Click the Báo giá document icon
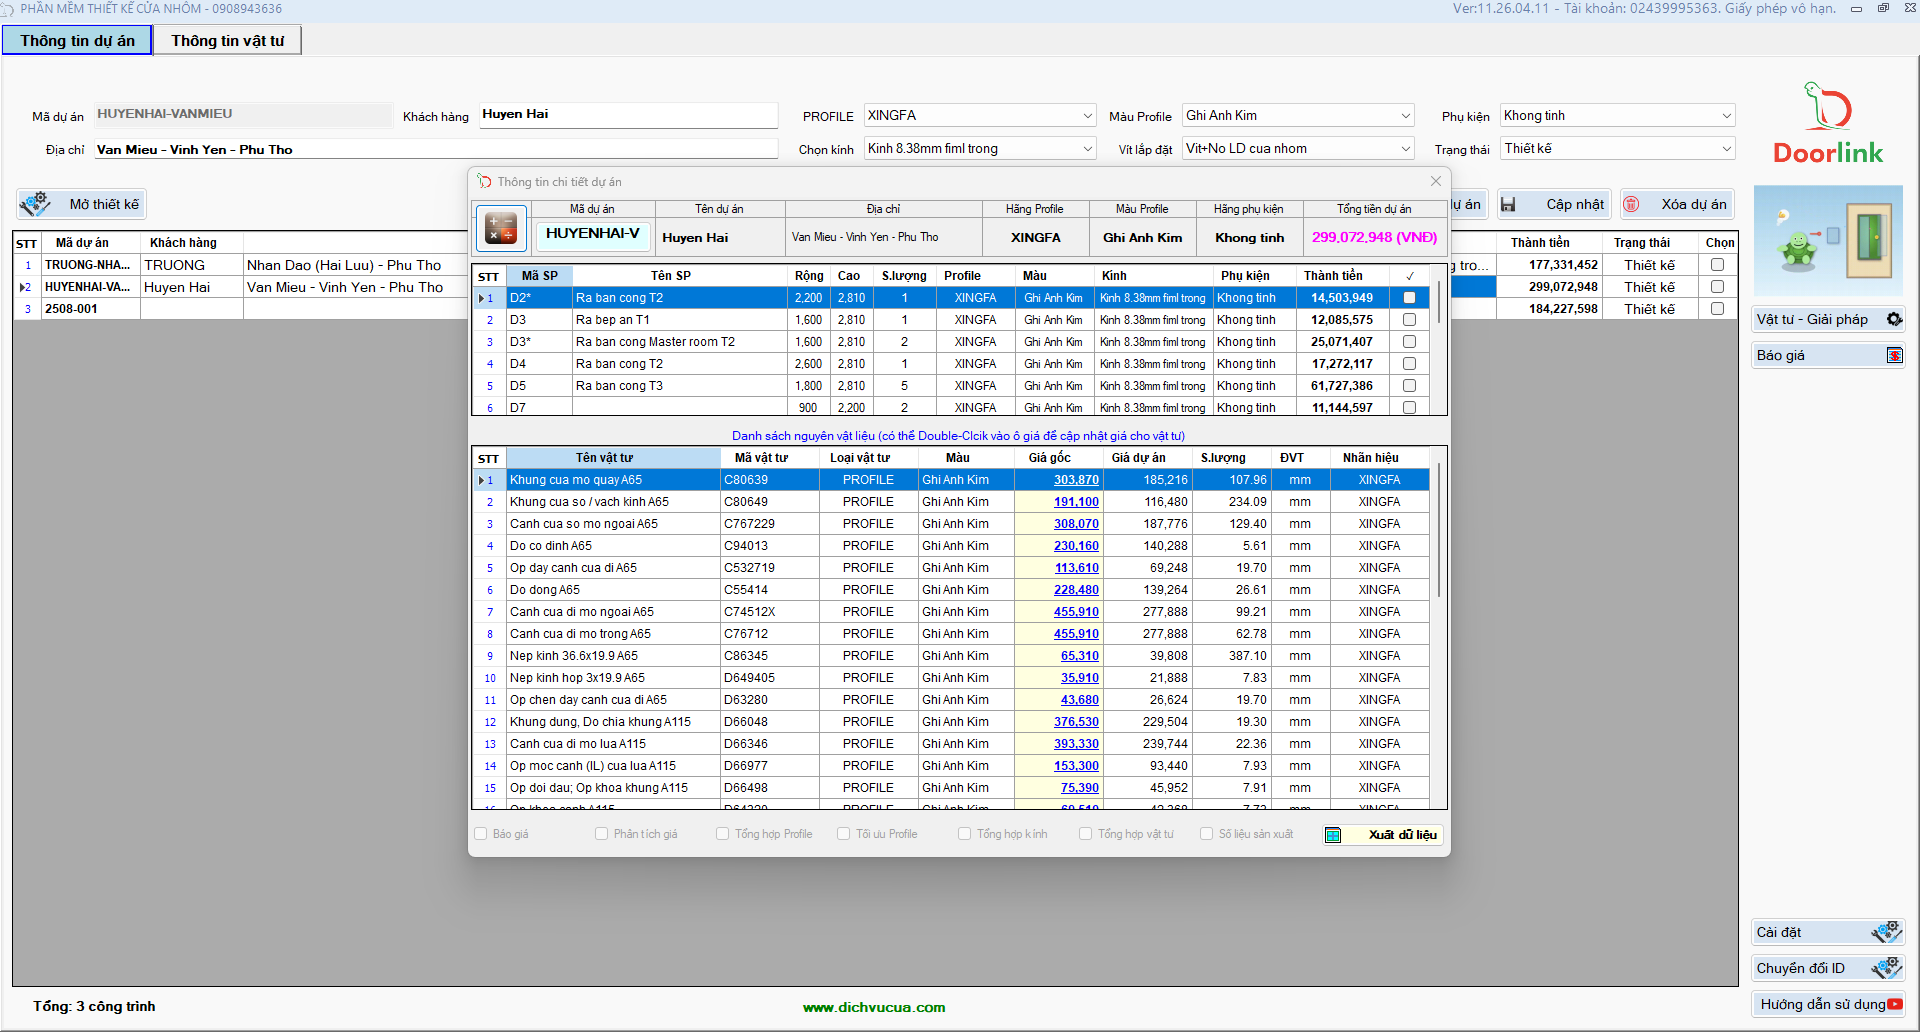The image size is (1920, 1032). point(1894,356)
